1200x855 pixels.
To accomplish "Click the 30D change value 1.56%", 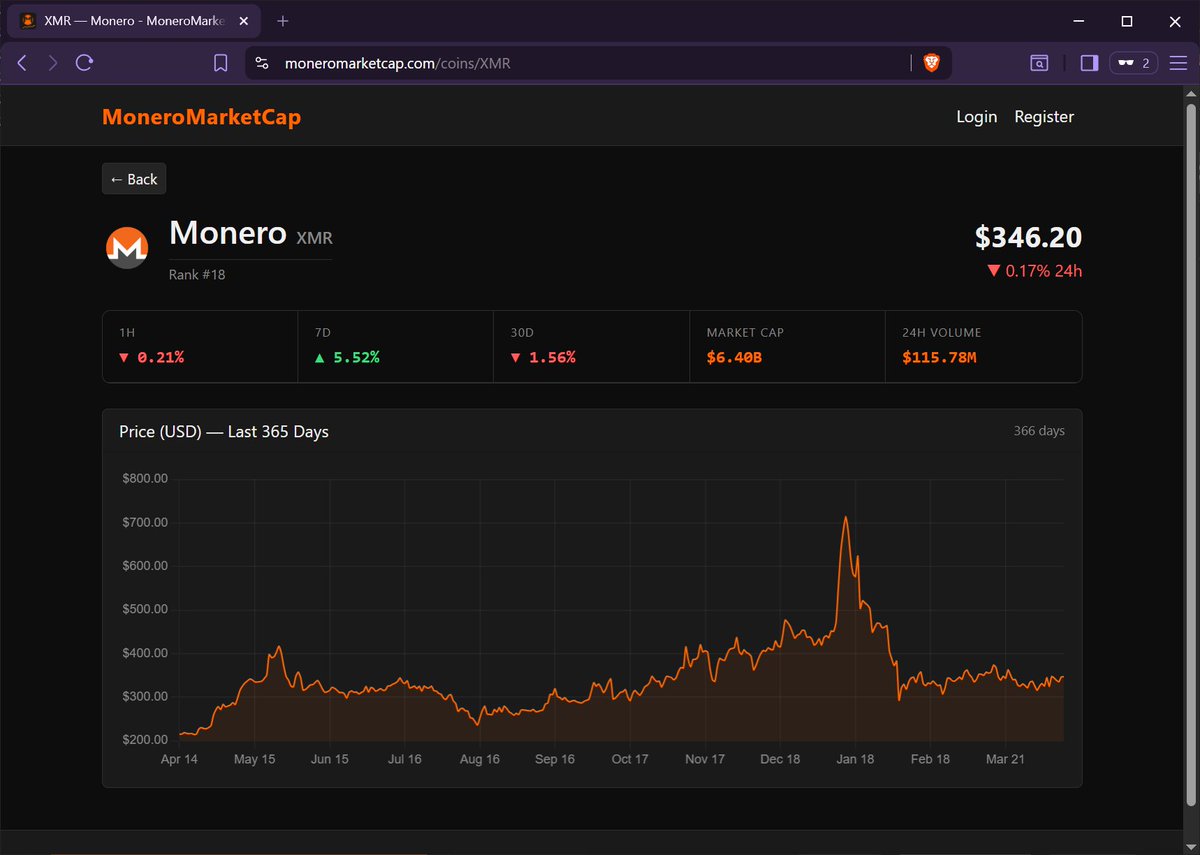I will [x=543, y=357].
